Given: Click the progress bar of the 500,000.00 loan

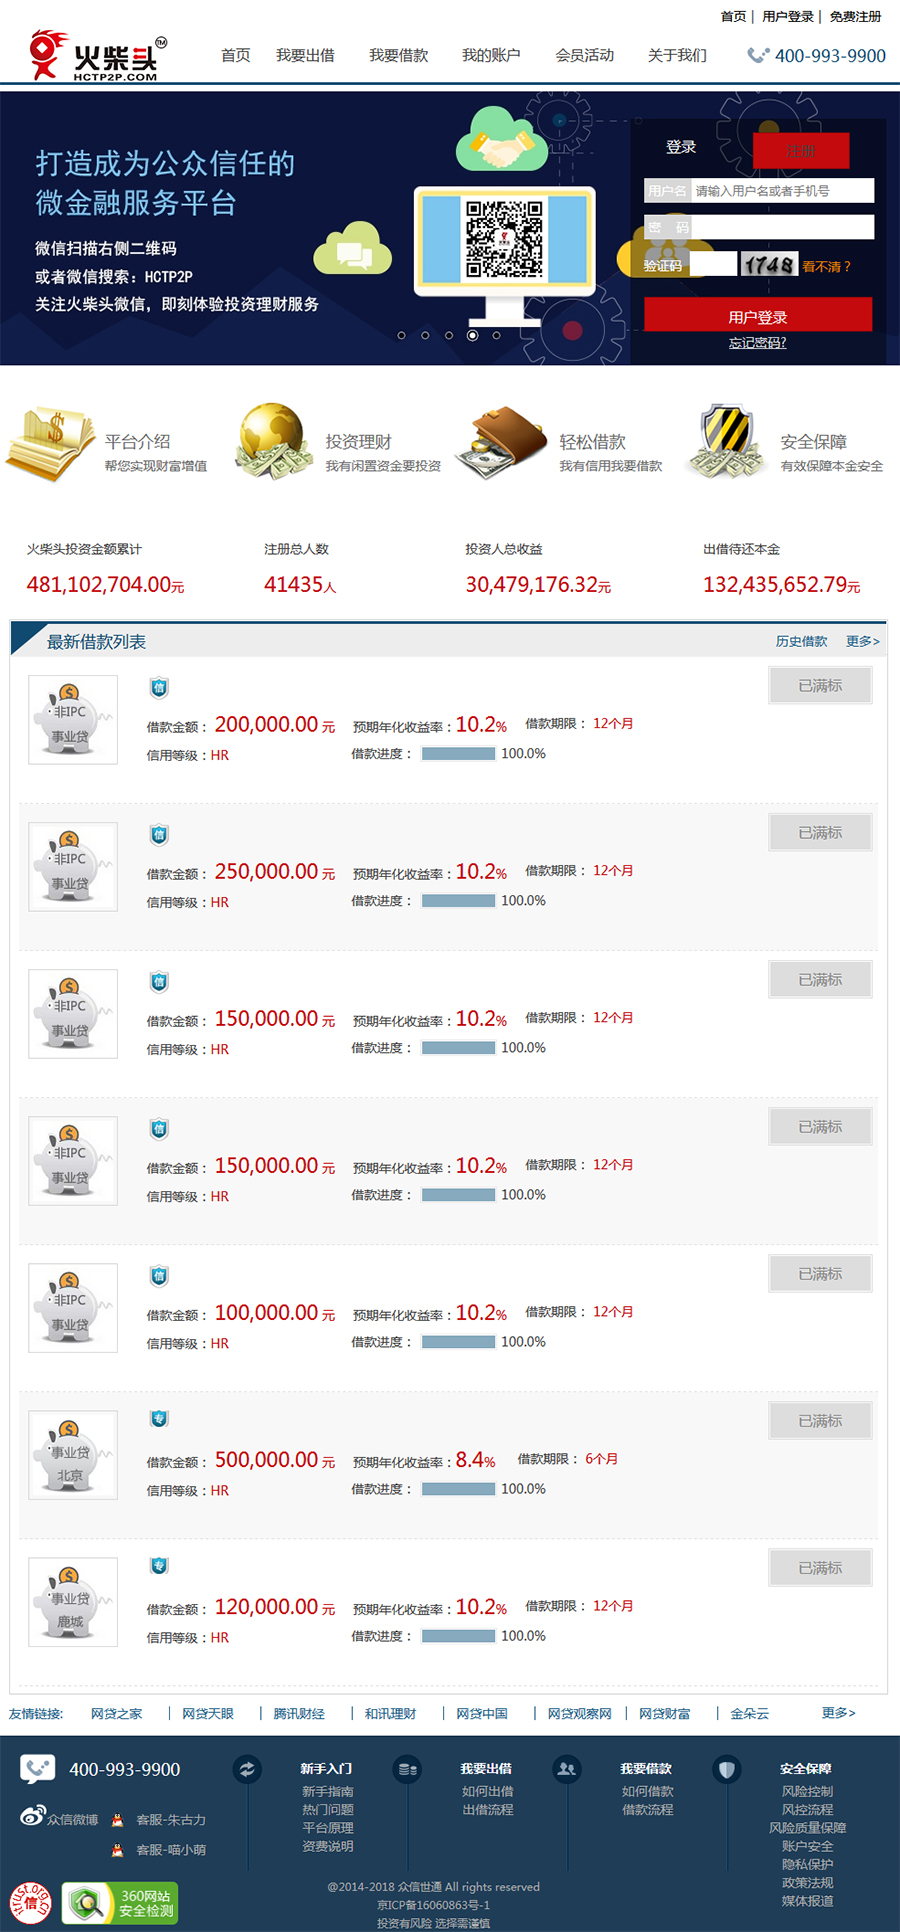Looking at the screenshot, I should 459,1489.
